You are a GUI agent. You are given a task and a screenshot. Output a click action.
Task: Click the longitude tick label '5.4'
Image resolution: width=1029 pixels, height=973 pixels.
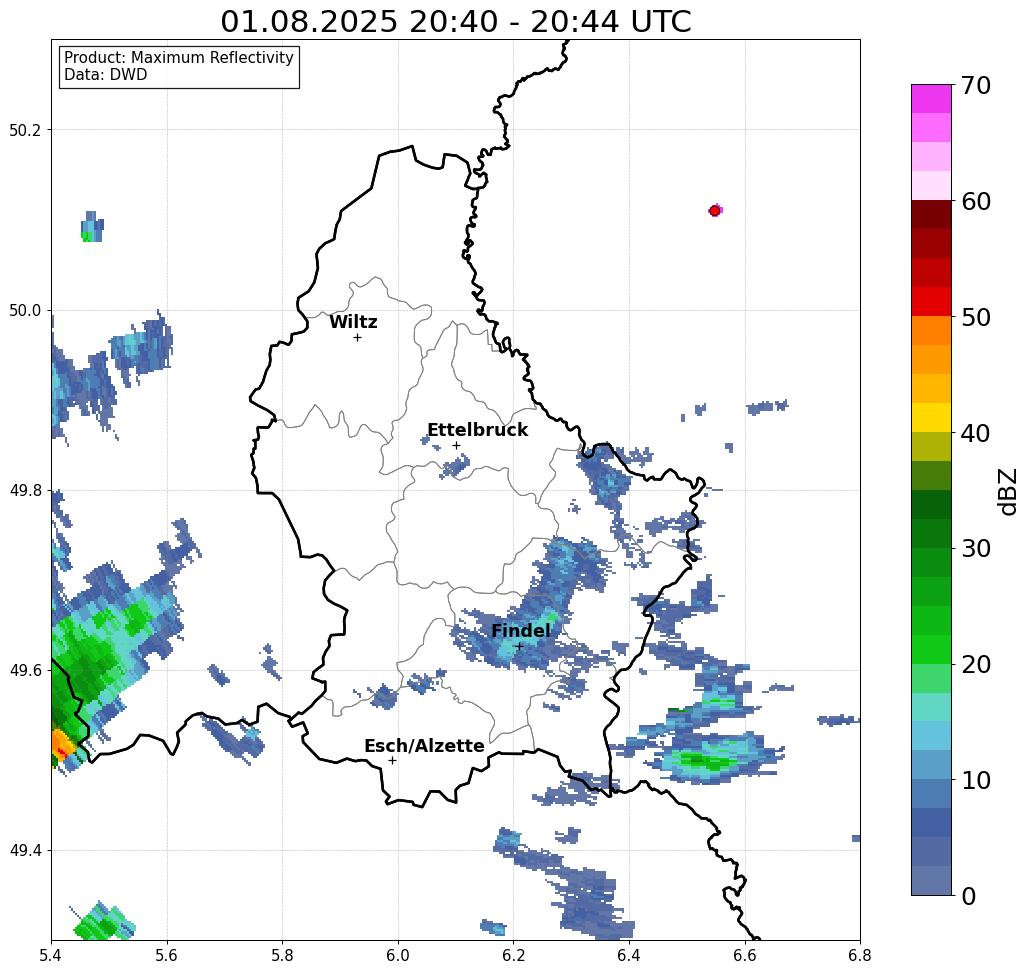pyautogui.click(x=52, y=955)
